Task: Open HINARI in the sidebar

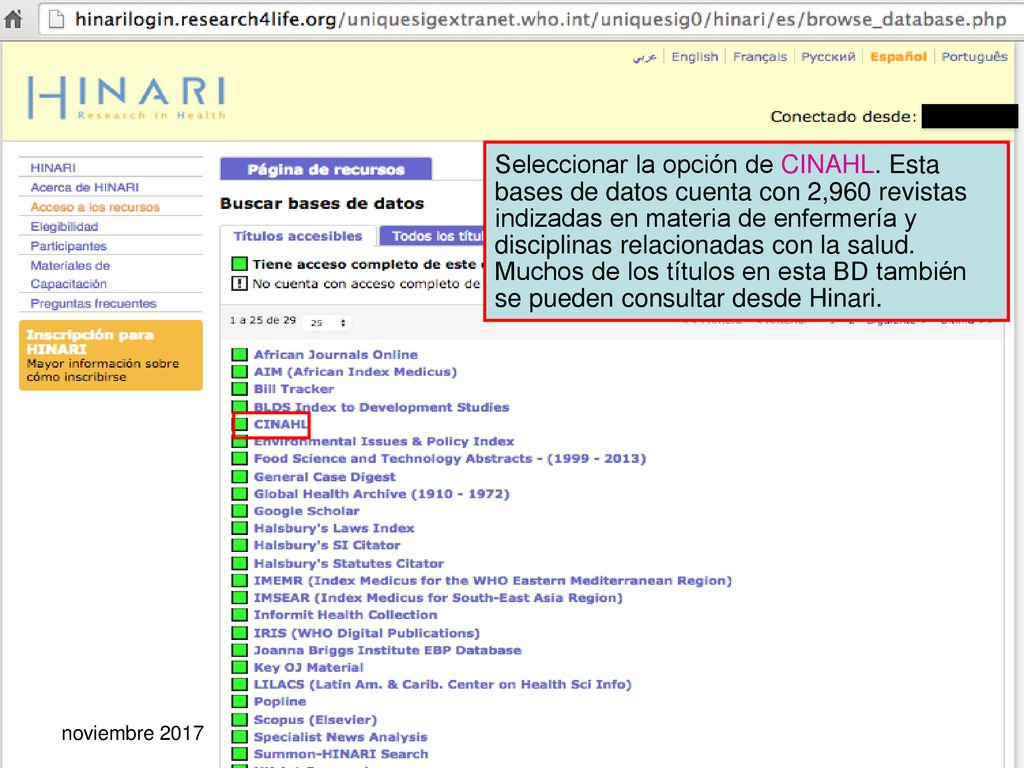Action: pos(53,168)
